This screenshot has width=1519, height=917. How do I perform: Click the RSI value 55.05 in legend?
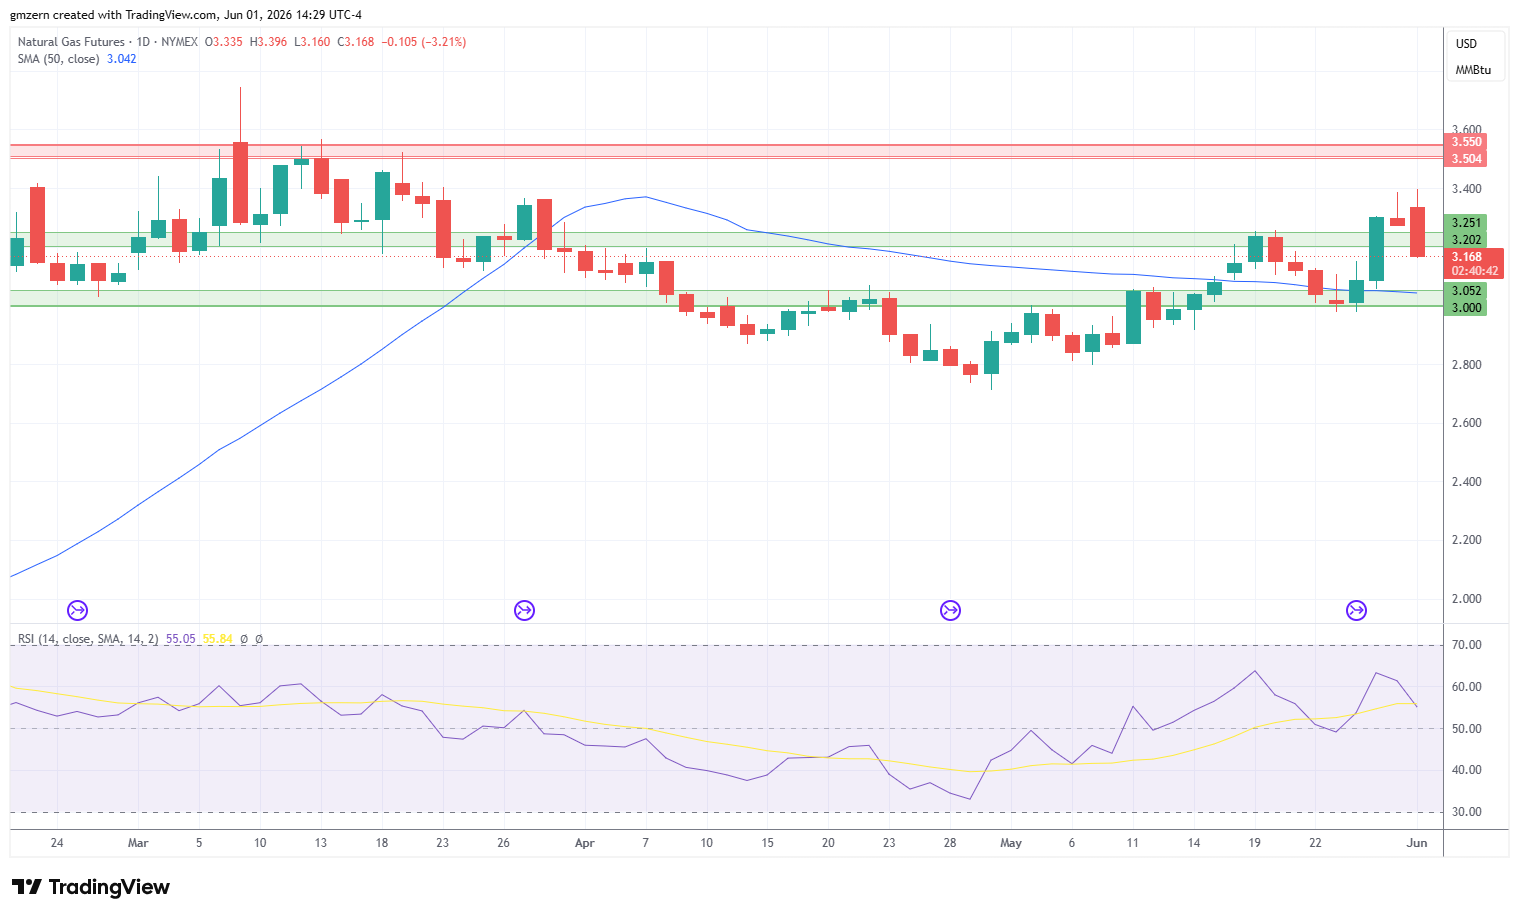tap(181, 639)
